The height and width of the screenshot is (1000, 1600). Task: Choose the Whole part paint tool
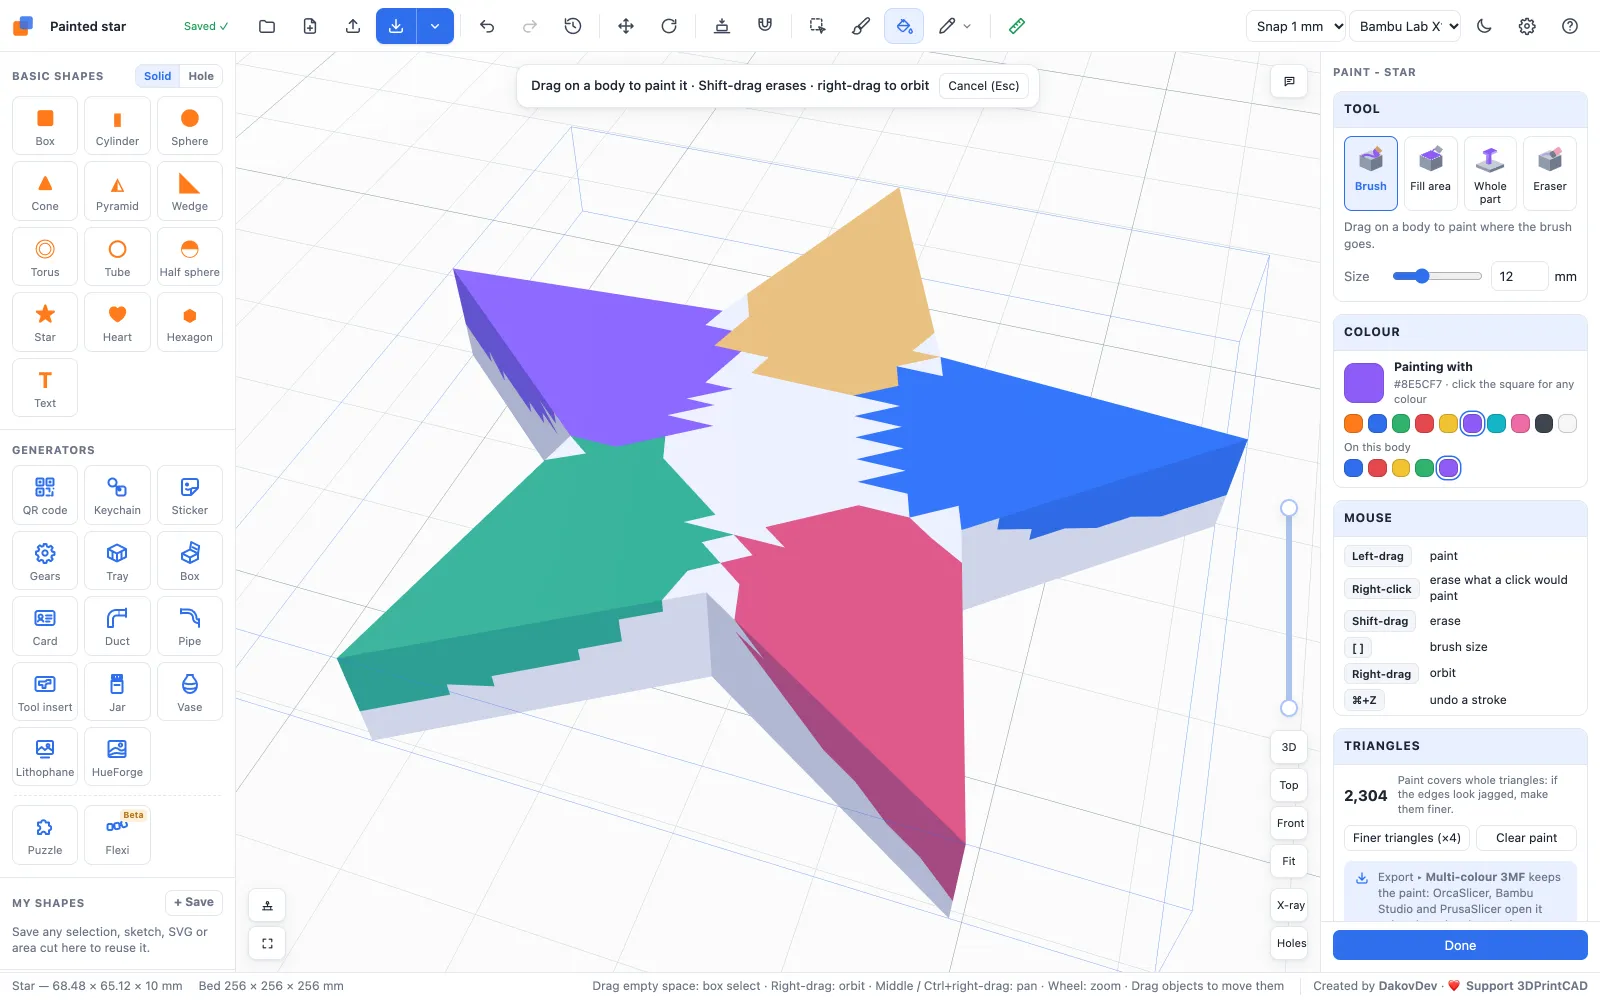pyautogui.click(x=1490, y=173)
